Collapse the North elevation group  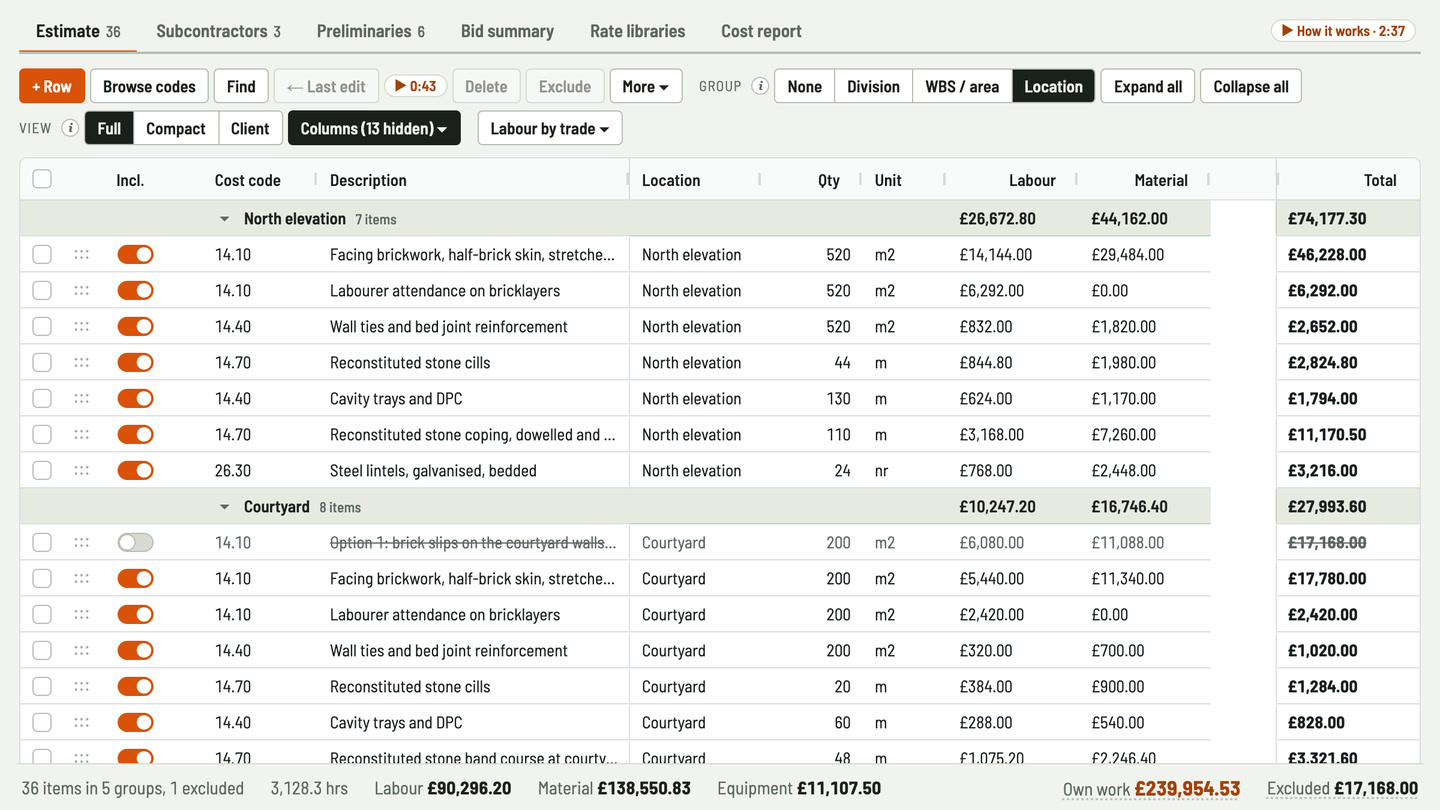[224, 219]
